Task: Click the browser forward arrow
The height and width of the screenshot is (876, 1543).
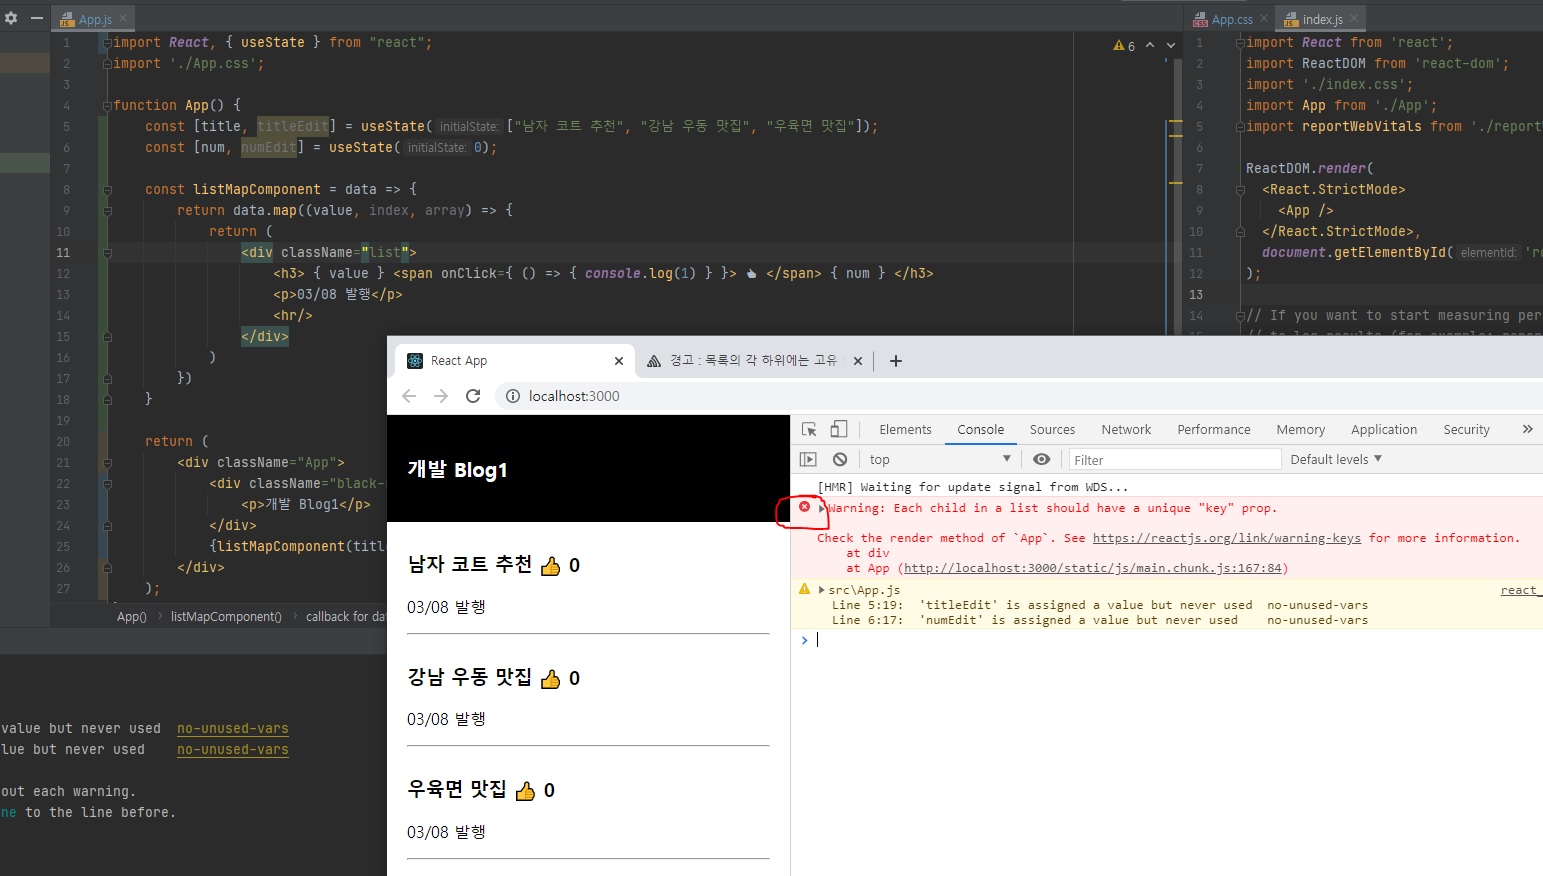Action: 441,396
